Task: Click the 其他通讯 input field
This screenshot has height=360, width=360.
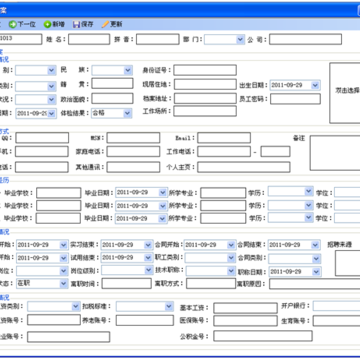Action: click(133, 167)
